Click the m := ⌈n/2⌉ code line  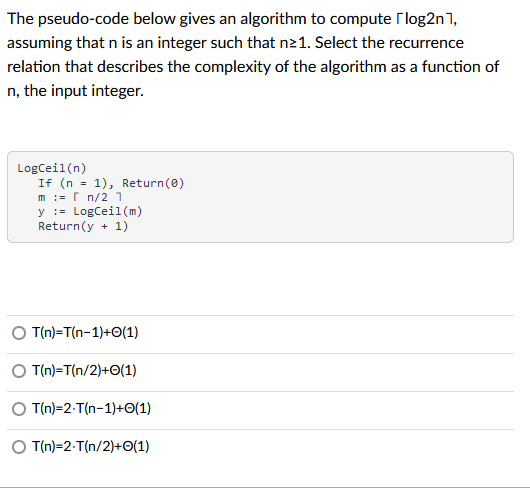tap(80, 197)
